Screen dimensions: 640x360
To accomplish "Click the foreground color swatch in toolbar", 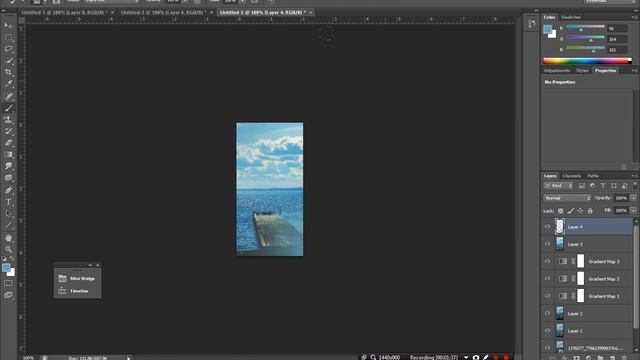I will pos(6,268).
